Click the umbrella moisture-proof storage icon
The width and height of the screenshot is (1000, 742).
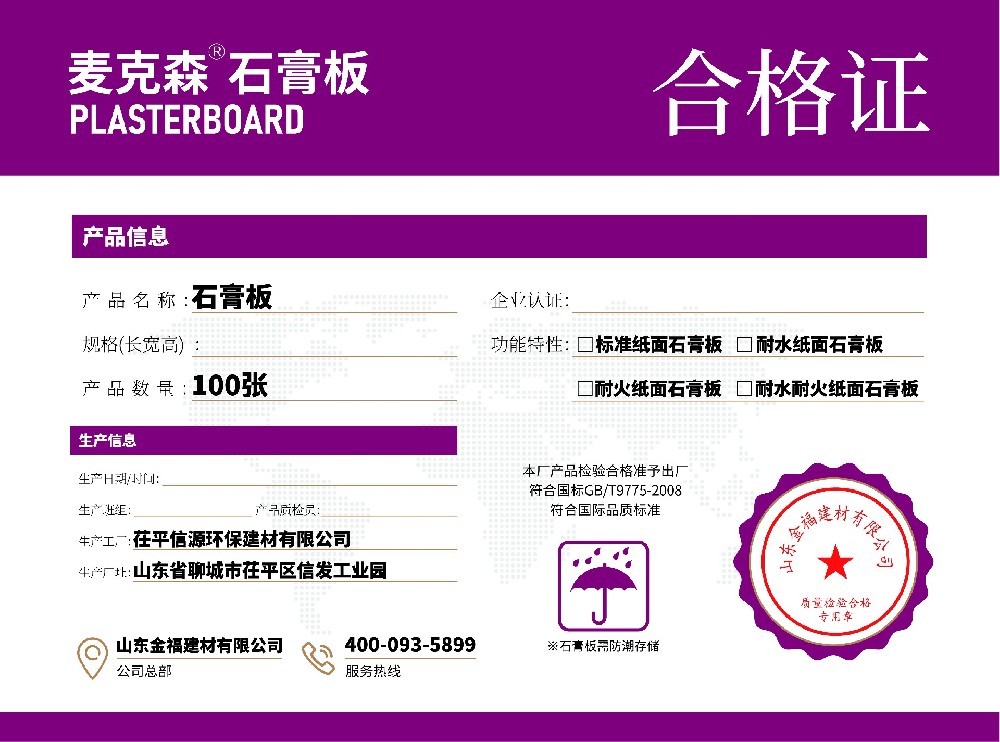pyautogui.click(x=603, y=586)
